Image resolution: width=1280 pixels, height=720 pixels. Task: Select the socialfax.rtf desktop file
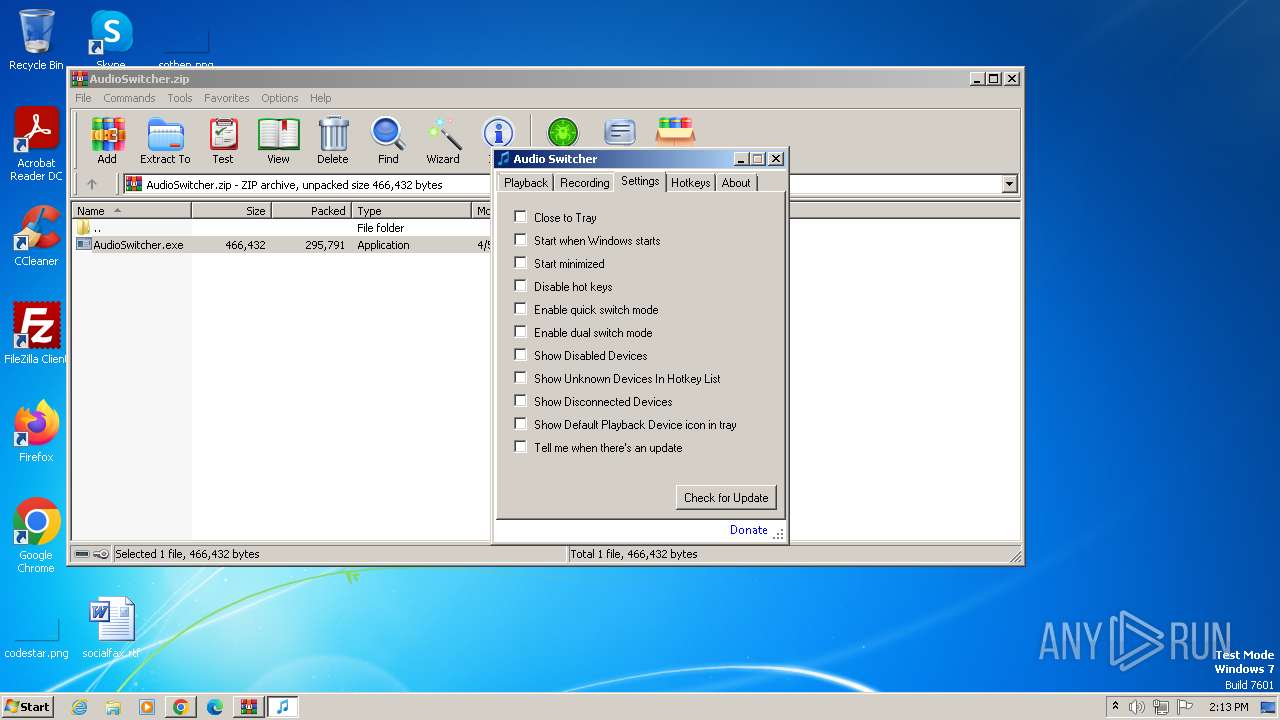coord(111,628)
